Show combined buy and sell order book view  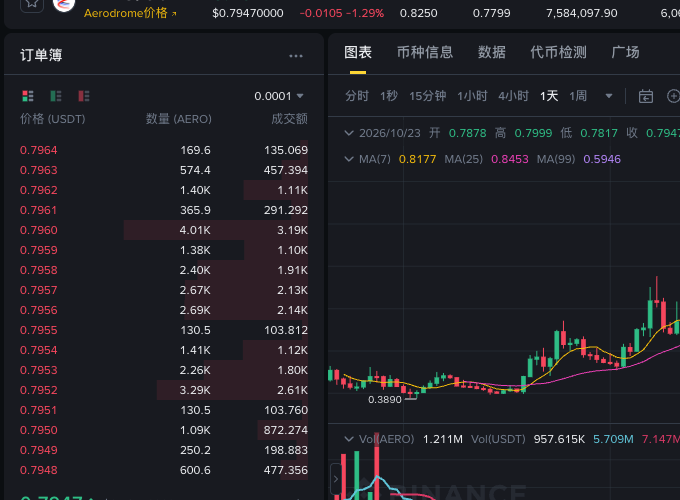(x=28, y=96)
